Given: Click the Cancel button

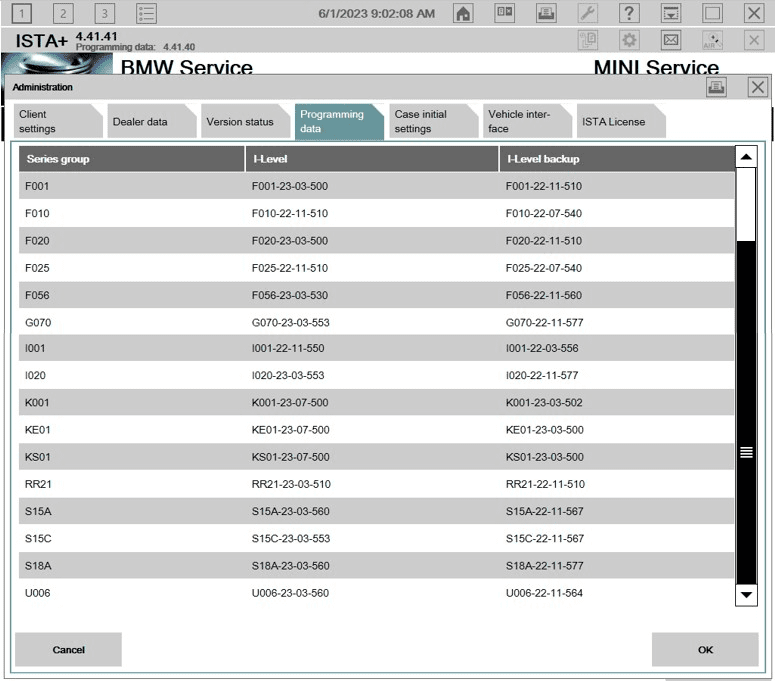Looking at the screenshot, I should 68,649.
